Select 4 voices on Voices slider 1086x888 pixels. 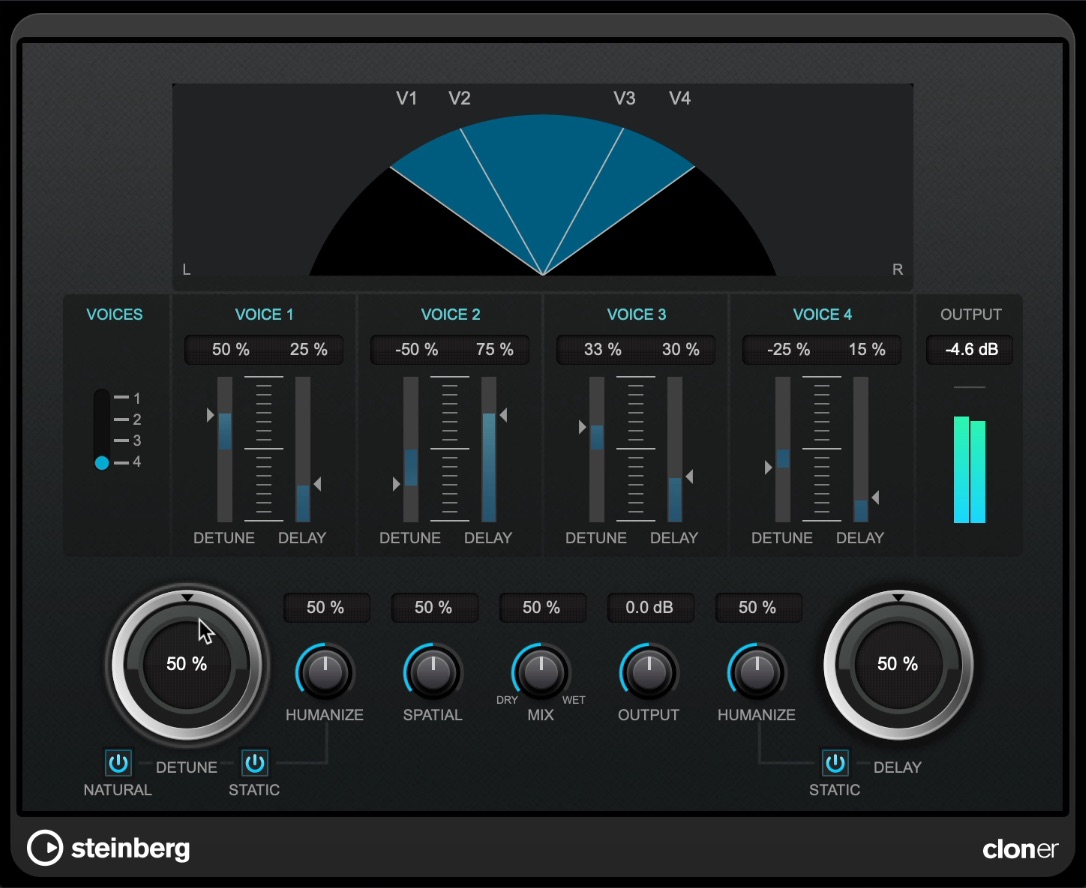click(x=128, y=462)
